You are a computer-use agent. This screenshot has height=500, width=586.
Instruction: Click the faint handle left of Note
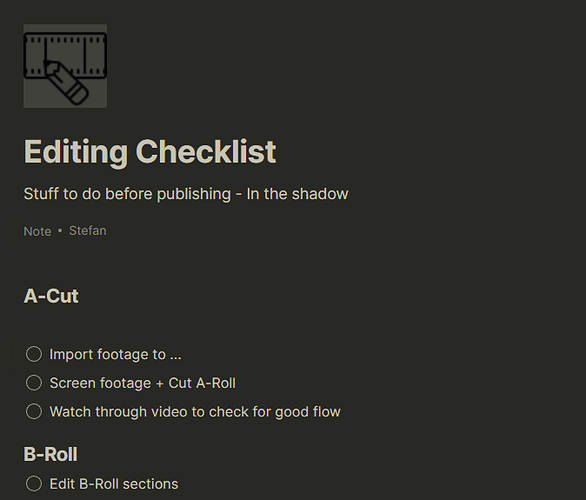coord(13,231)
